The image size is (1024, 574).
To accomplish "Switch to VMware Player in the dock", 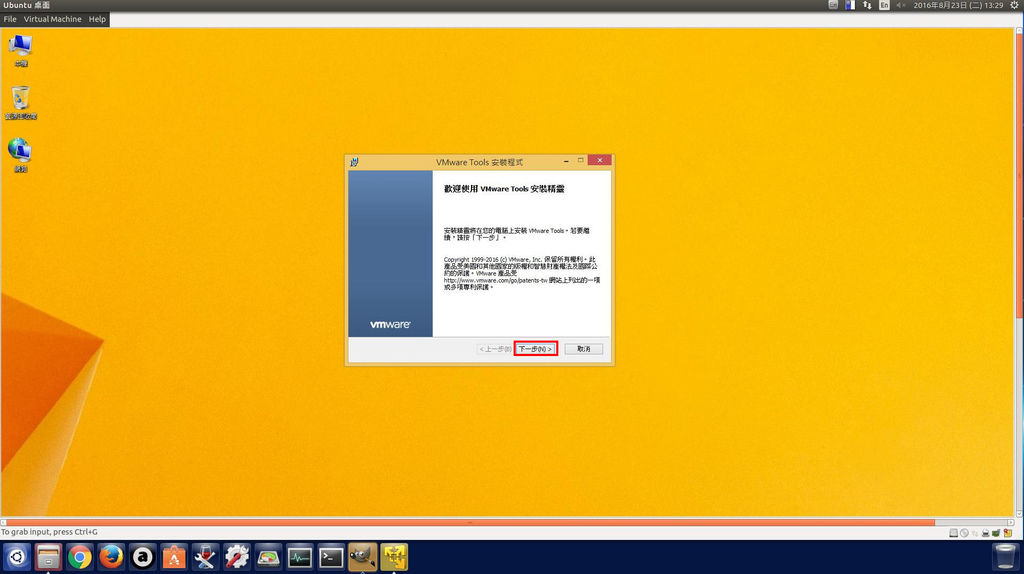I will pyautogui.click(x=394, y=557).
